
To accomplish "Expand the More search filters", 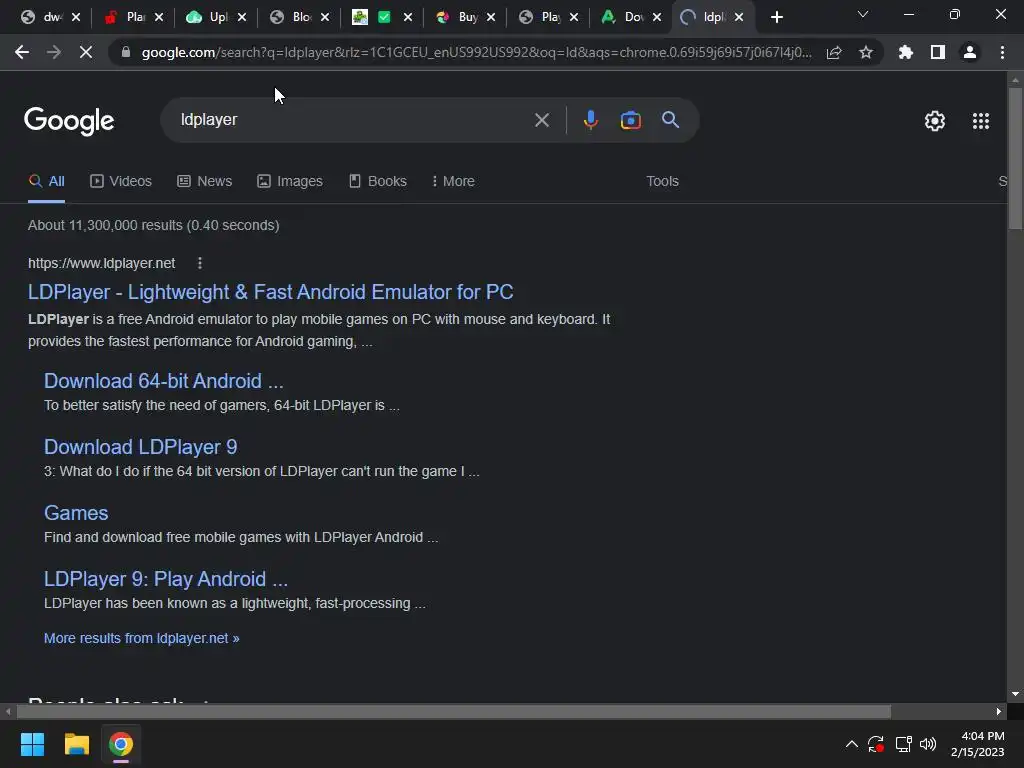I will click(453, 181).
